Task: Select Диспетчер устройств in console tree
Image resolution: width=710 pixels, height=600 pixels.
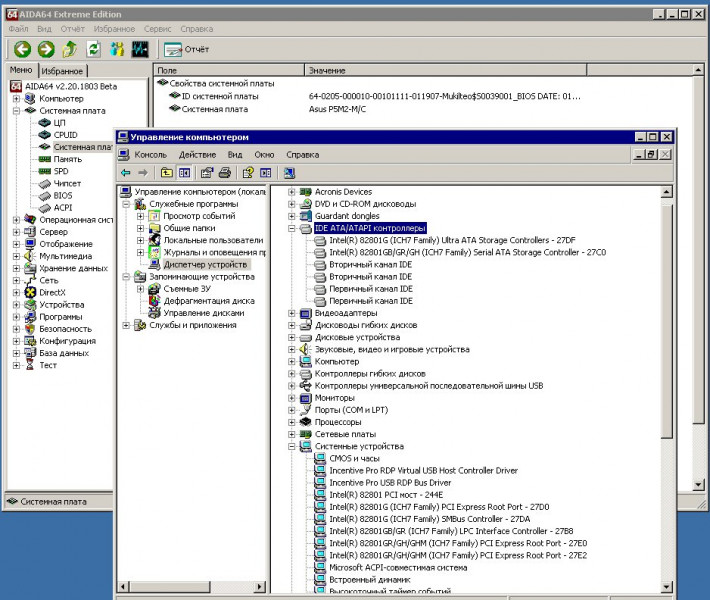Action: coord(205,264)
